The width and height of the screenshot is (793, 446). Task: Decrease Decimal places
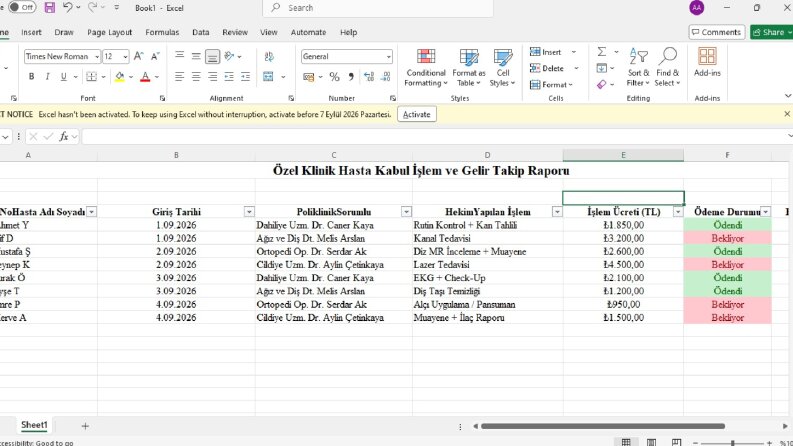tap(385, 76)
